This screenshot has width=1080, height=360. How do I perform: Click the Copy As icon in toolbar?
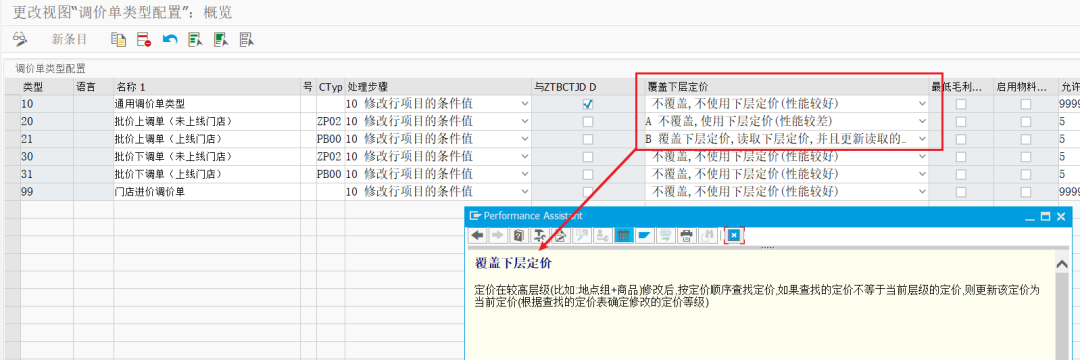[118, 39]
